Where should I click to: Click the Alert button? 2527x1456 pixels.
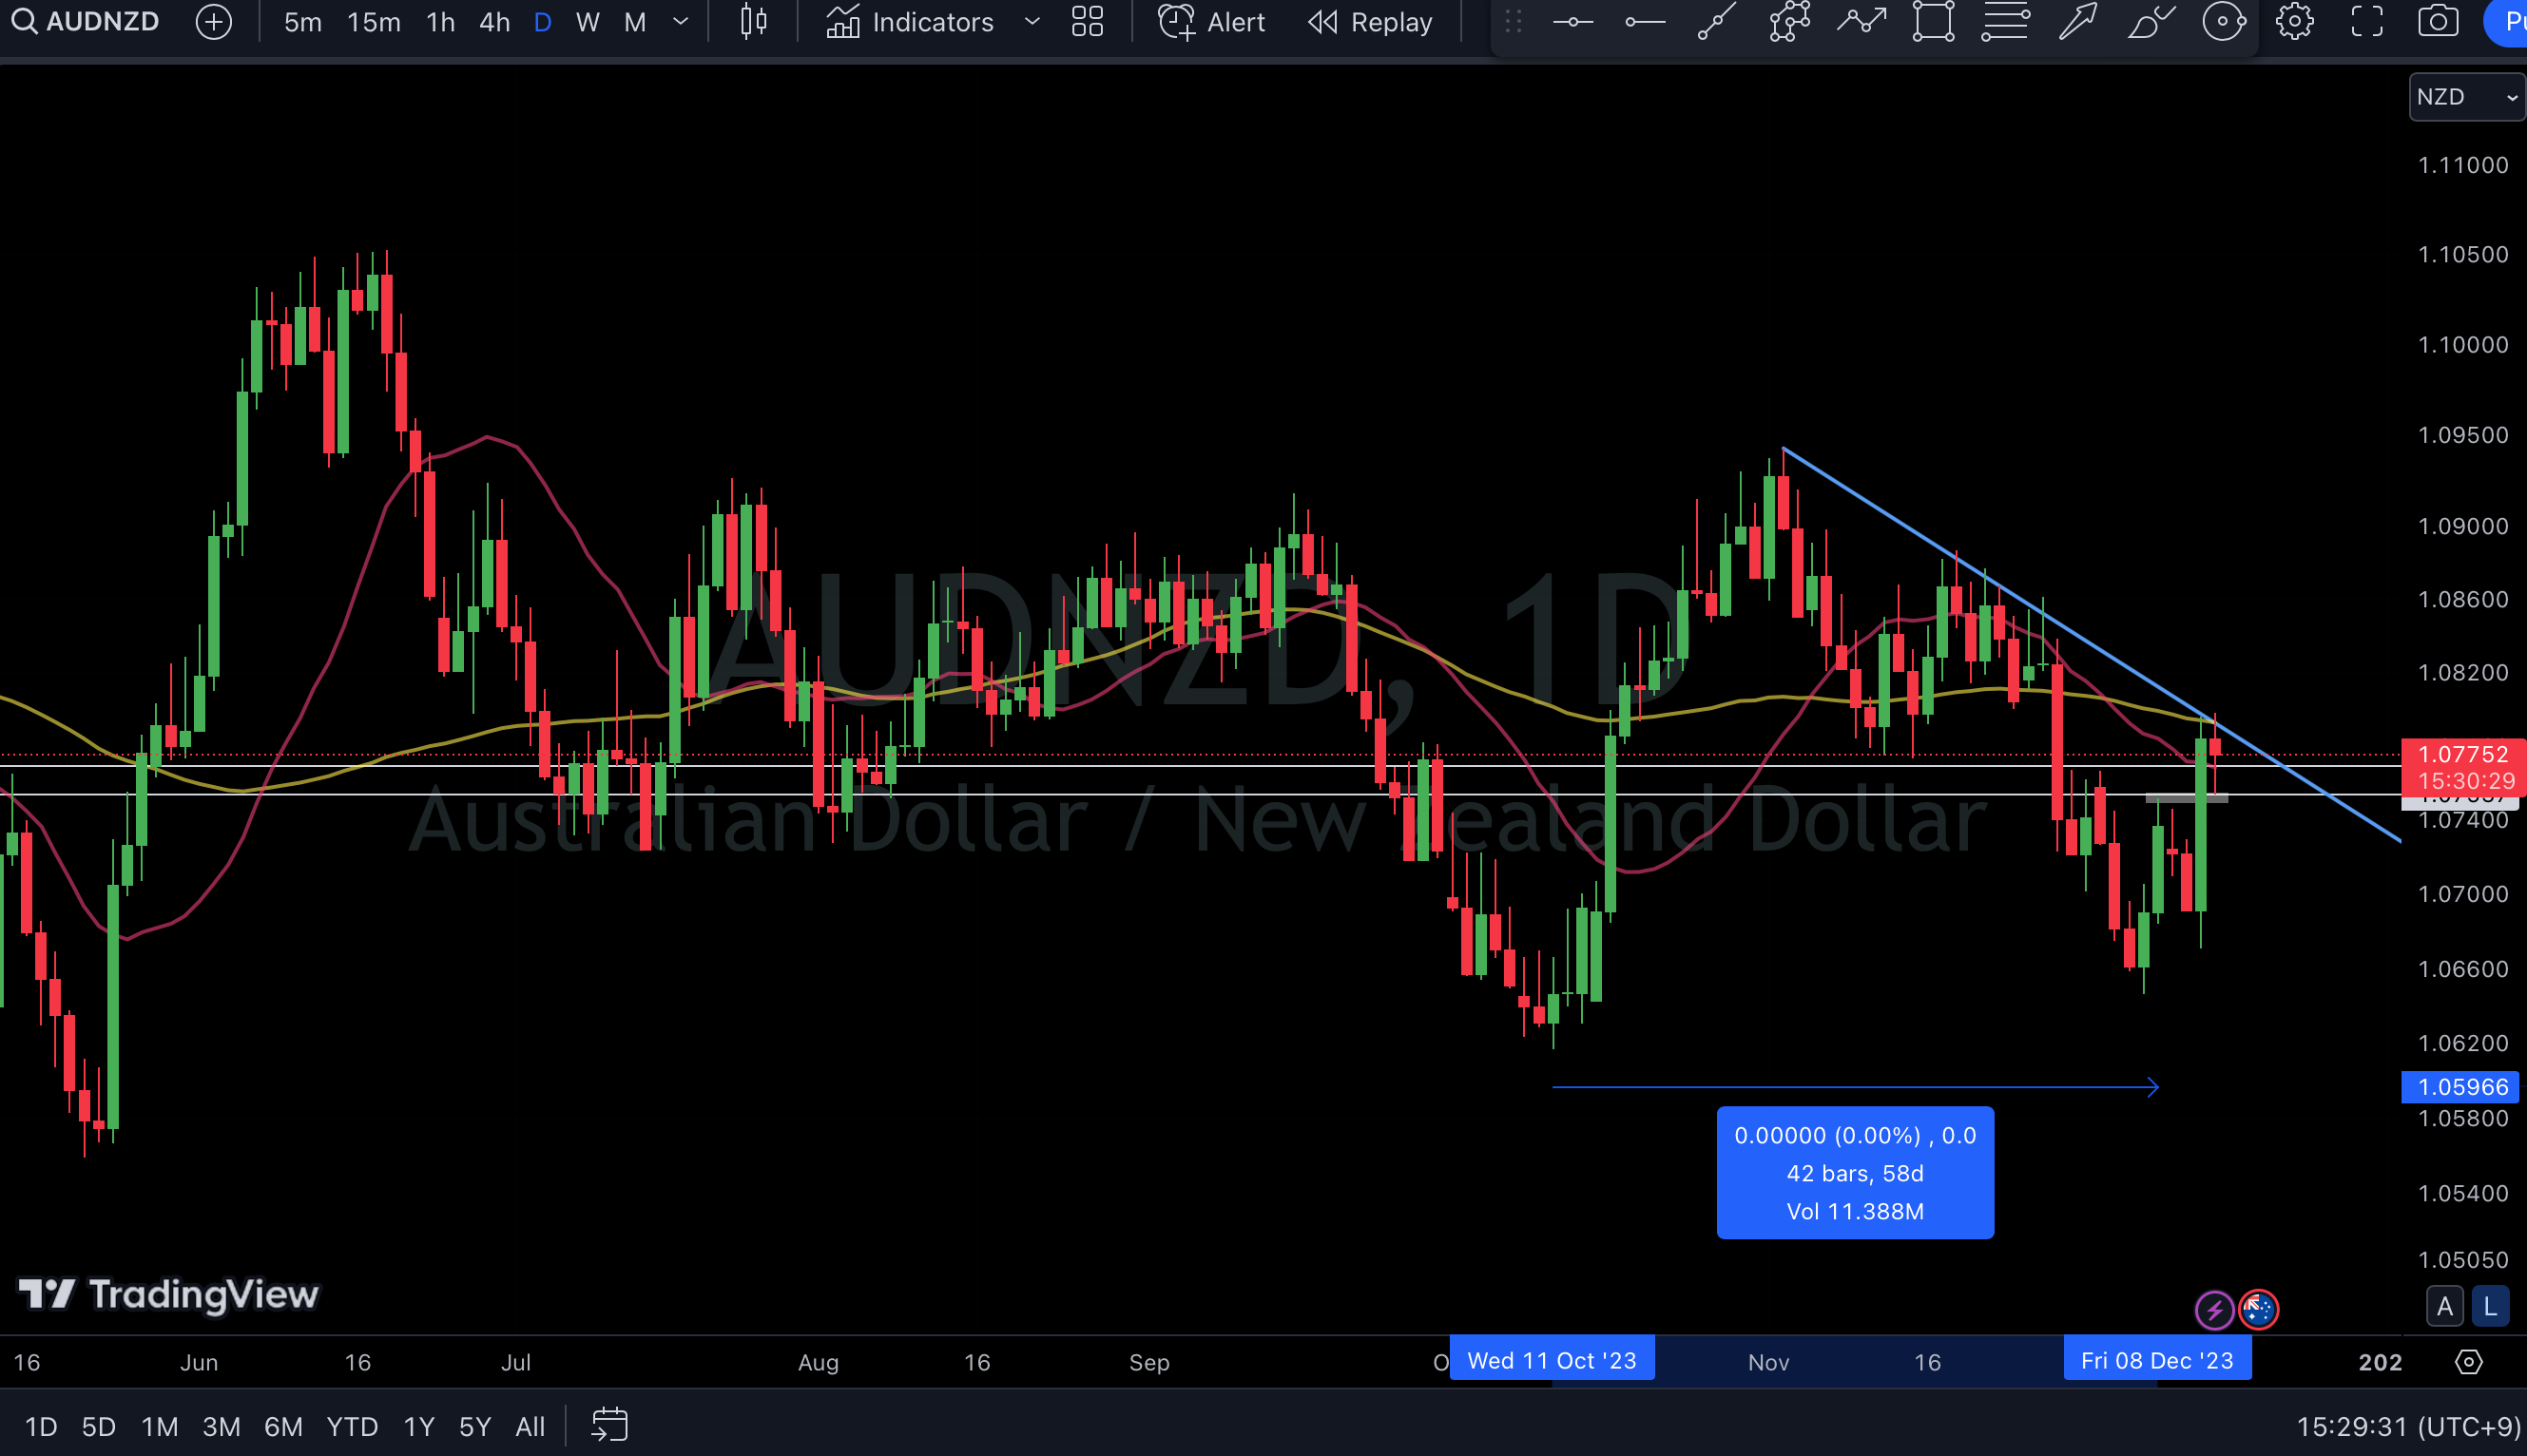tap(1212, 22)
